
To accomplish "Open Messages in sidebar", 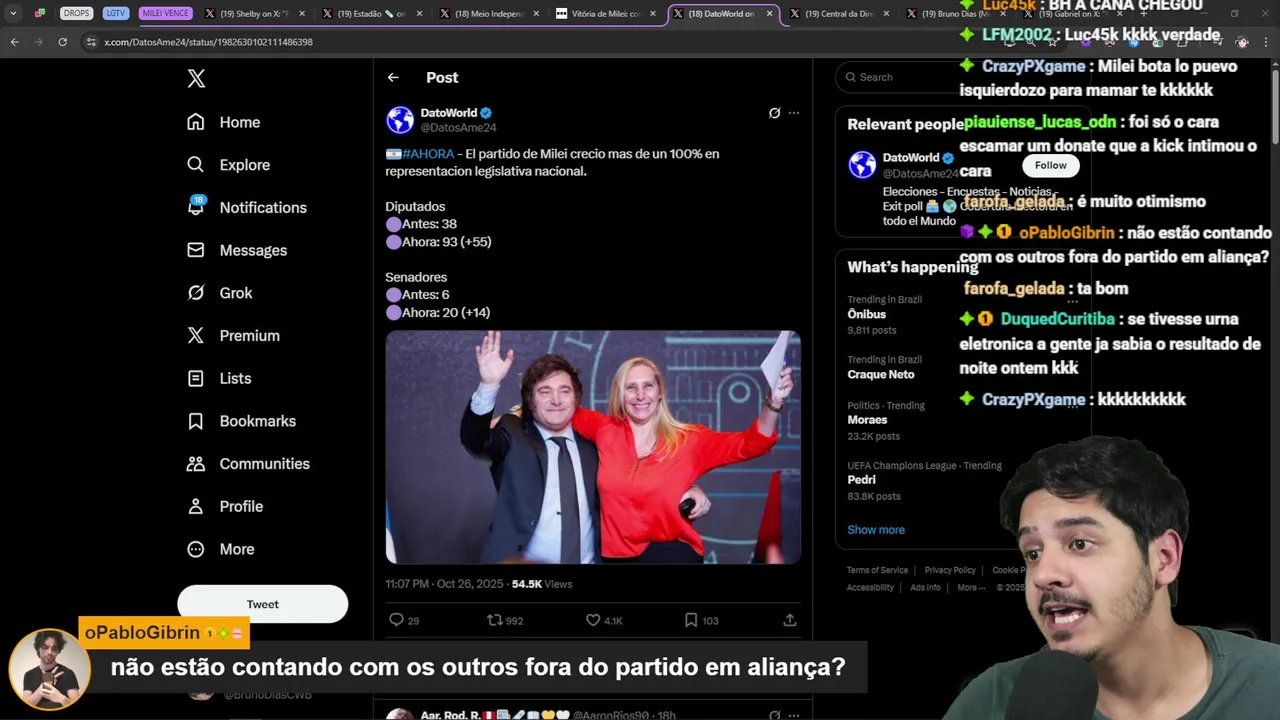I will click(x=236, y=250).
